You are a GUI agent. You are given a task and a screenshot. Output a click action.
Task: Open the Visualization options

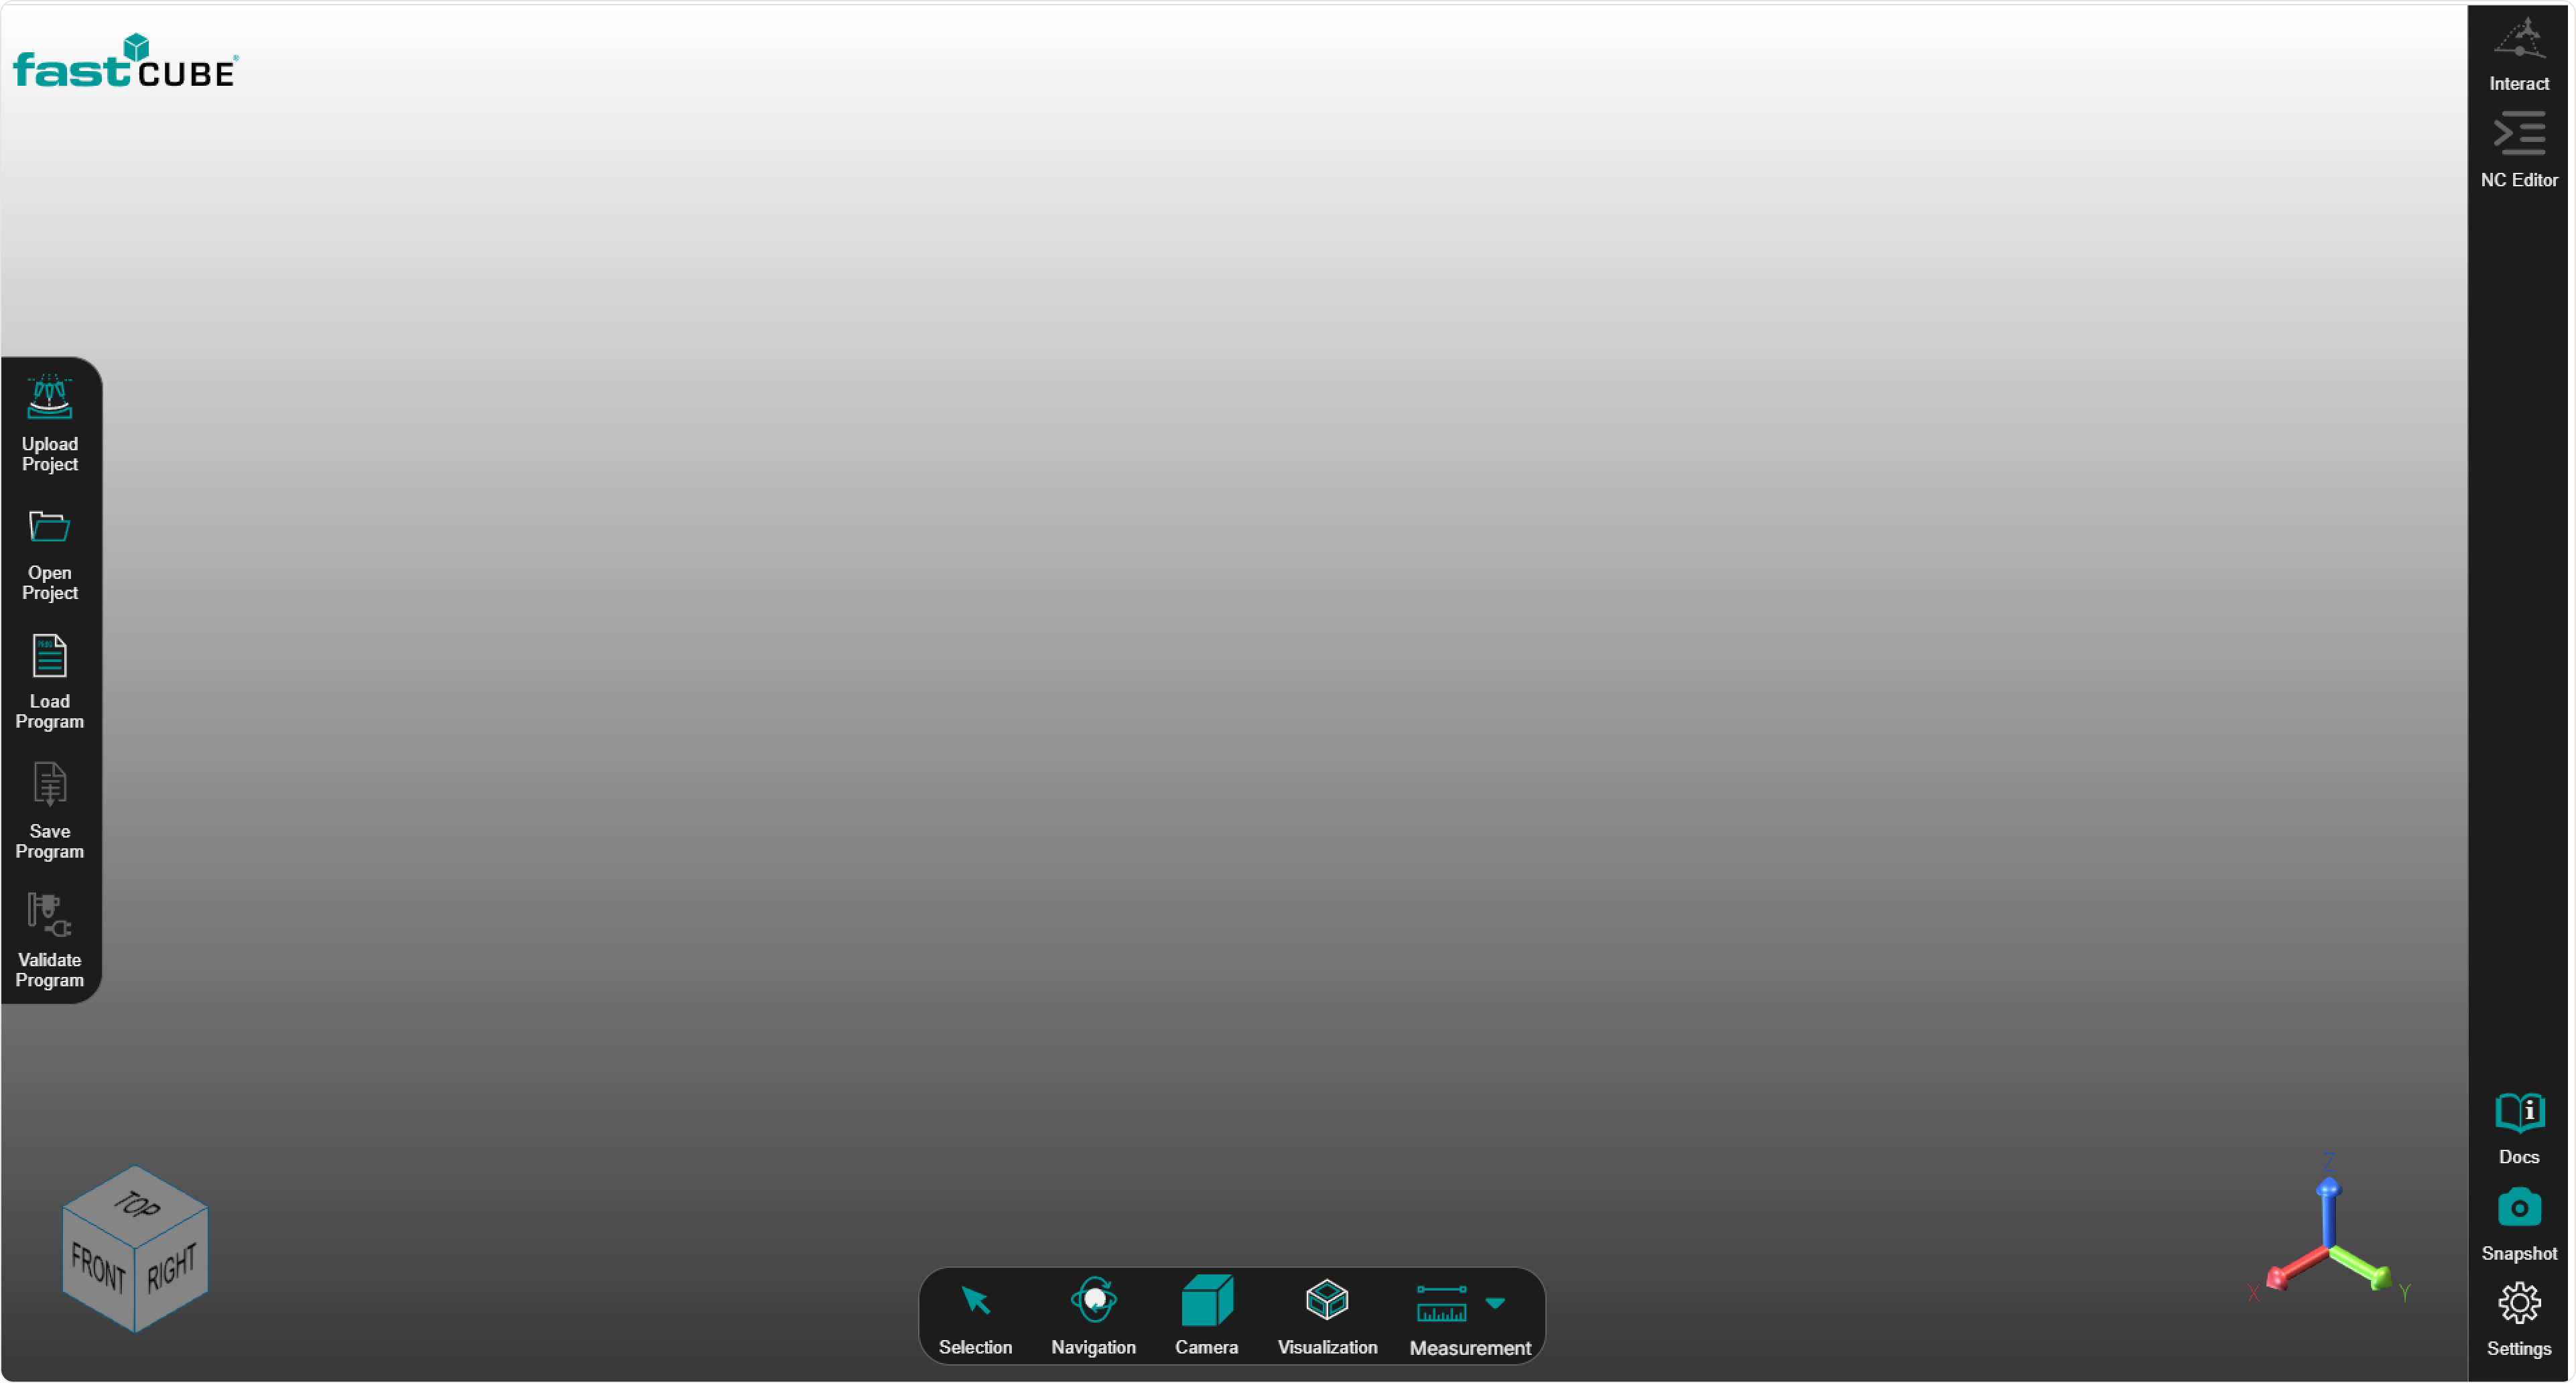[1327, 1301]
